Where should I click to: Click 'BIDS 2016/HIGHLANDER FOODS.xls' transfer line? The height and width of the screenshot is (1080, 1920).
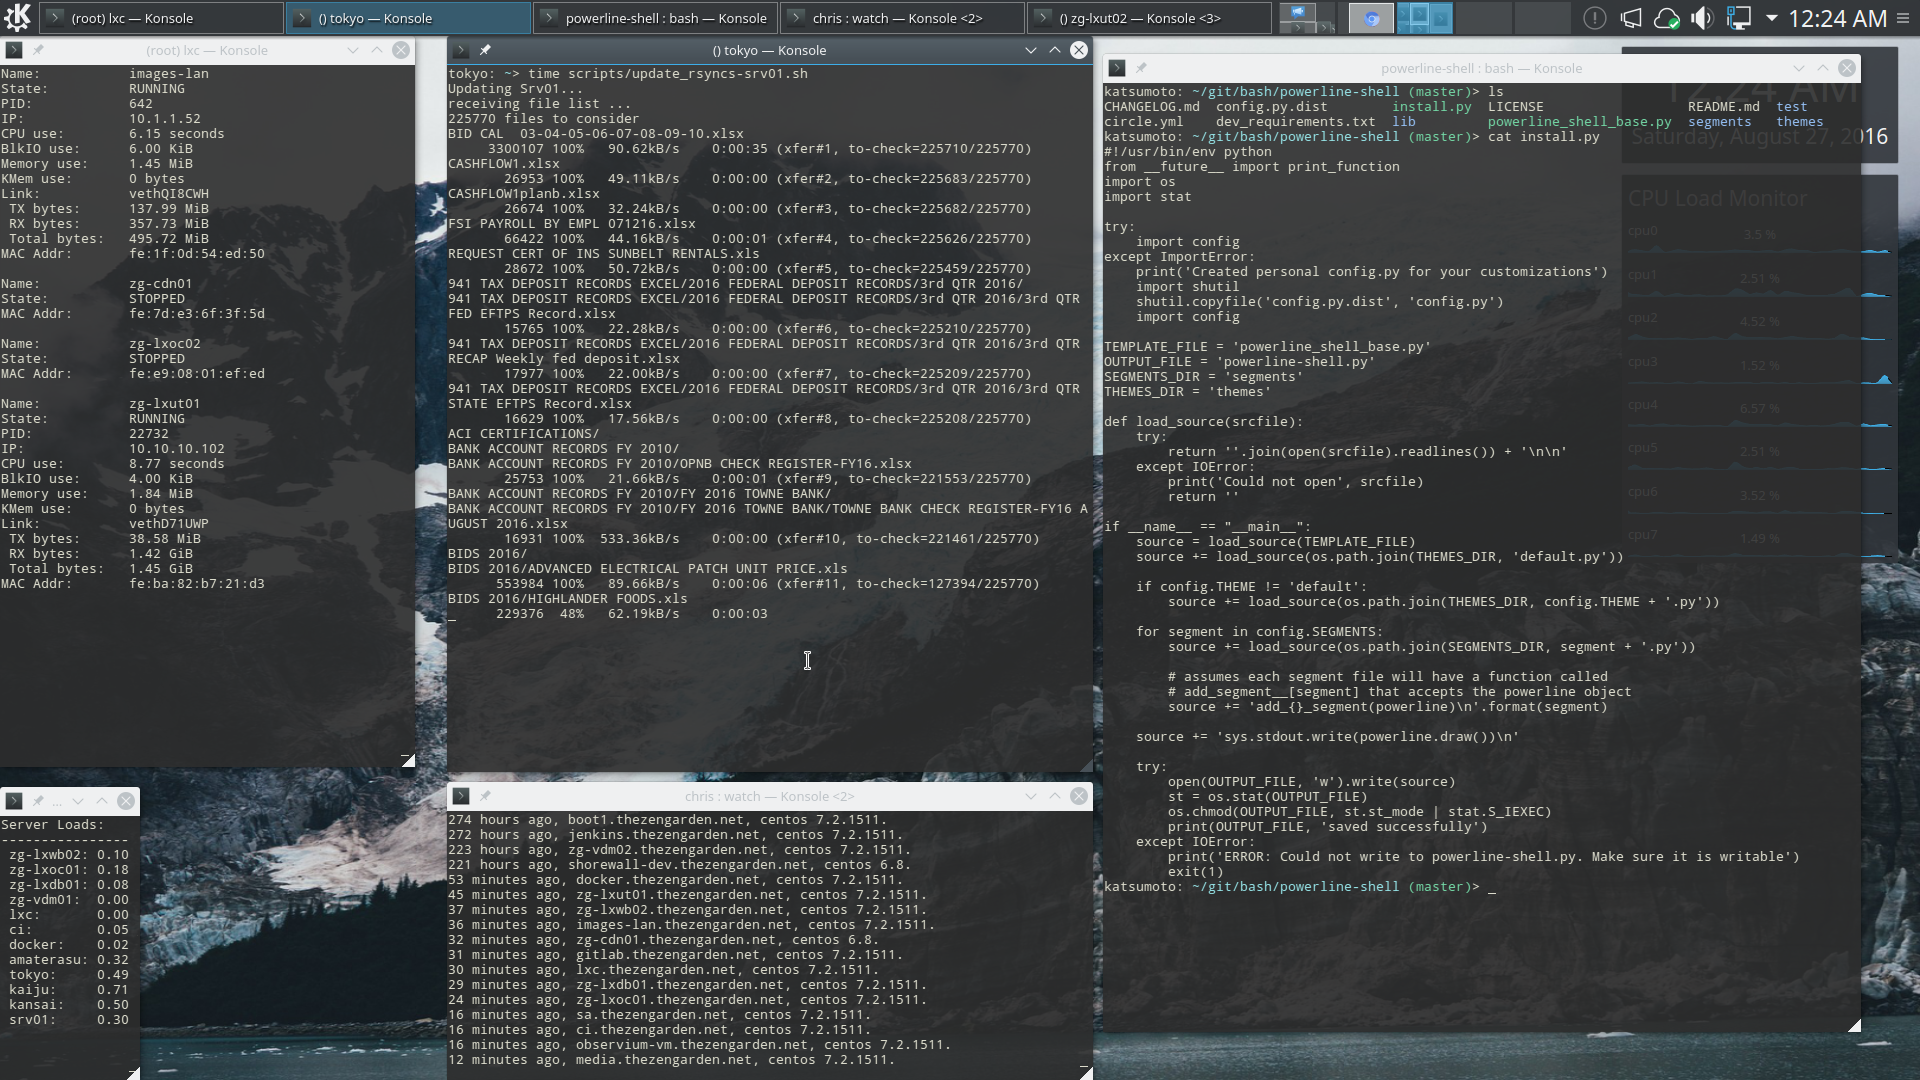coord(568,599)
